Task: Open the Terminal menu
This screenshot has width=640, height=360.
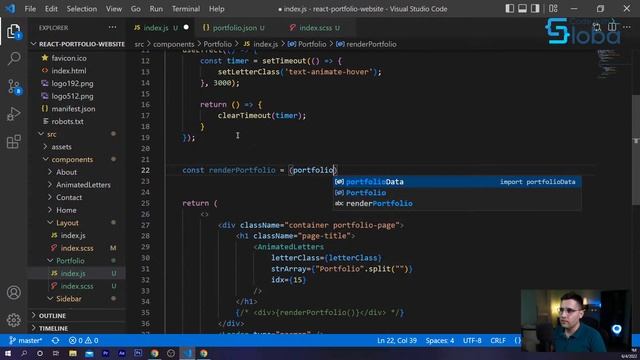Action: point(186,9)
